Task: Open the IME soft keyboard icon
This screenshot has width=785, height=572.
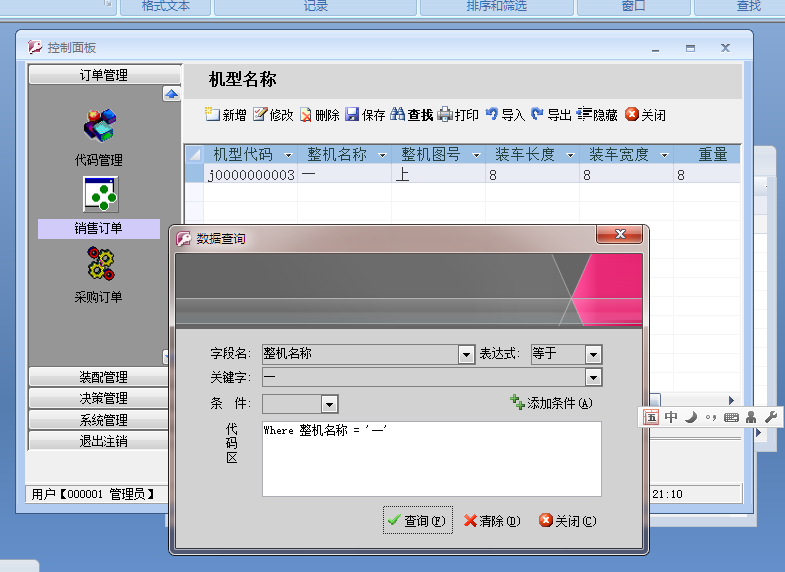Action: pos(731,417)
